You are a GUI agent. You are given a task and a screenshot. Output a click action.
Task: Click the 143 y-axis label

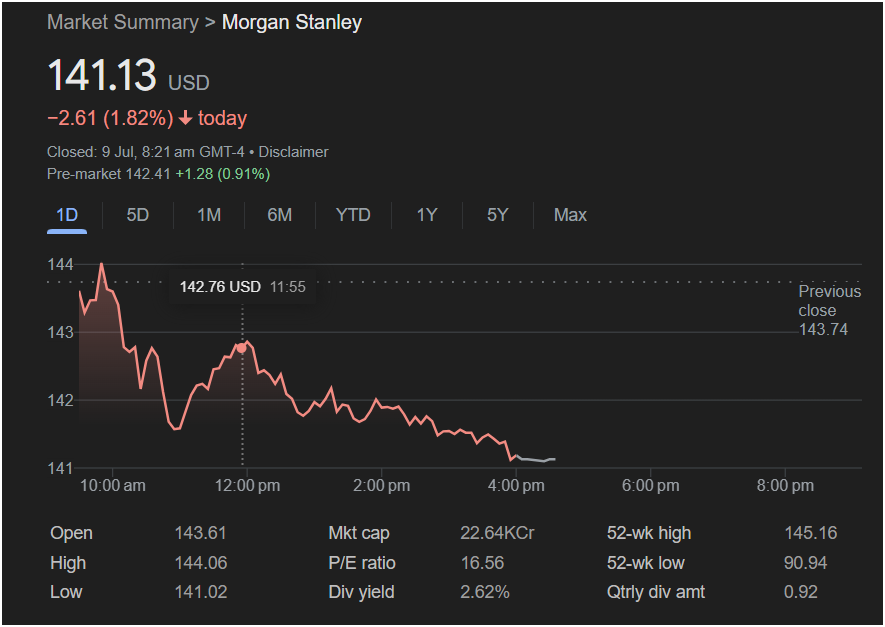60,332
